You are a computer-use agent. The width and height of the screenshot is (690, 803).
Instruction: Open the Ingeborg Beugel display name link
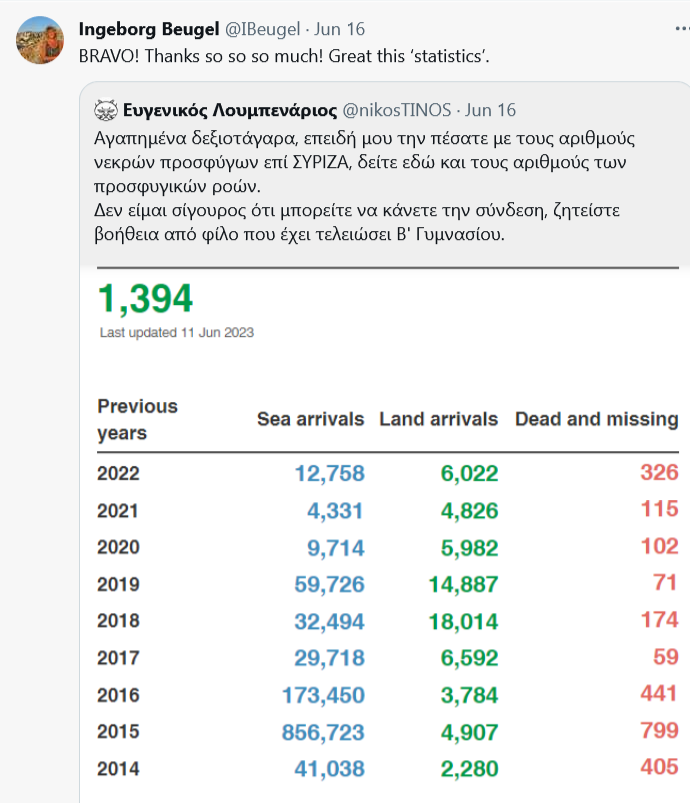point(149,29)
